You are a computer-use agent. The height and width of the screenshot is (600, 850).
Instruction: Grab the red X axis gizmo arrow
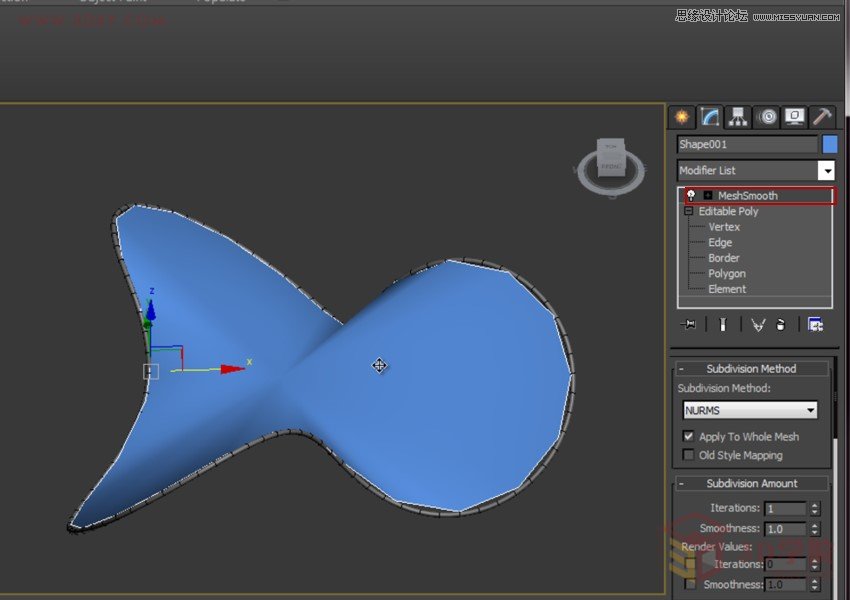click(x=233, y=369)
